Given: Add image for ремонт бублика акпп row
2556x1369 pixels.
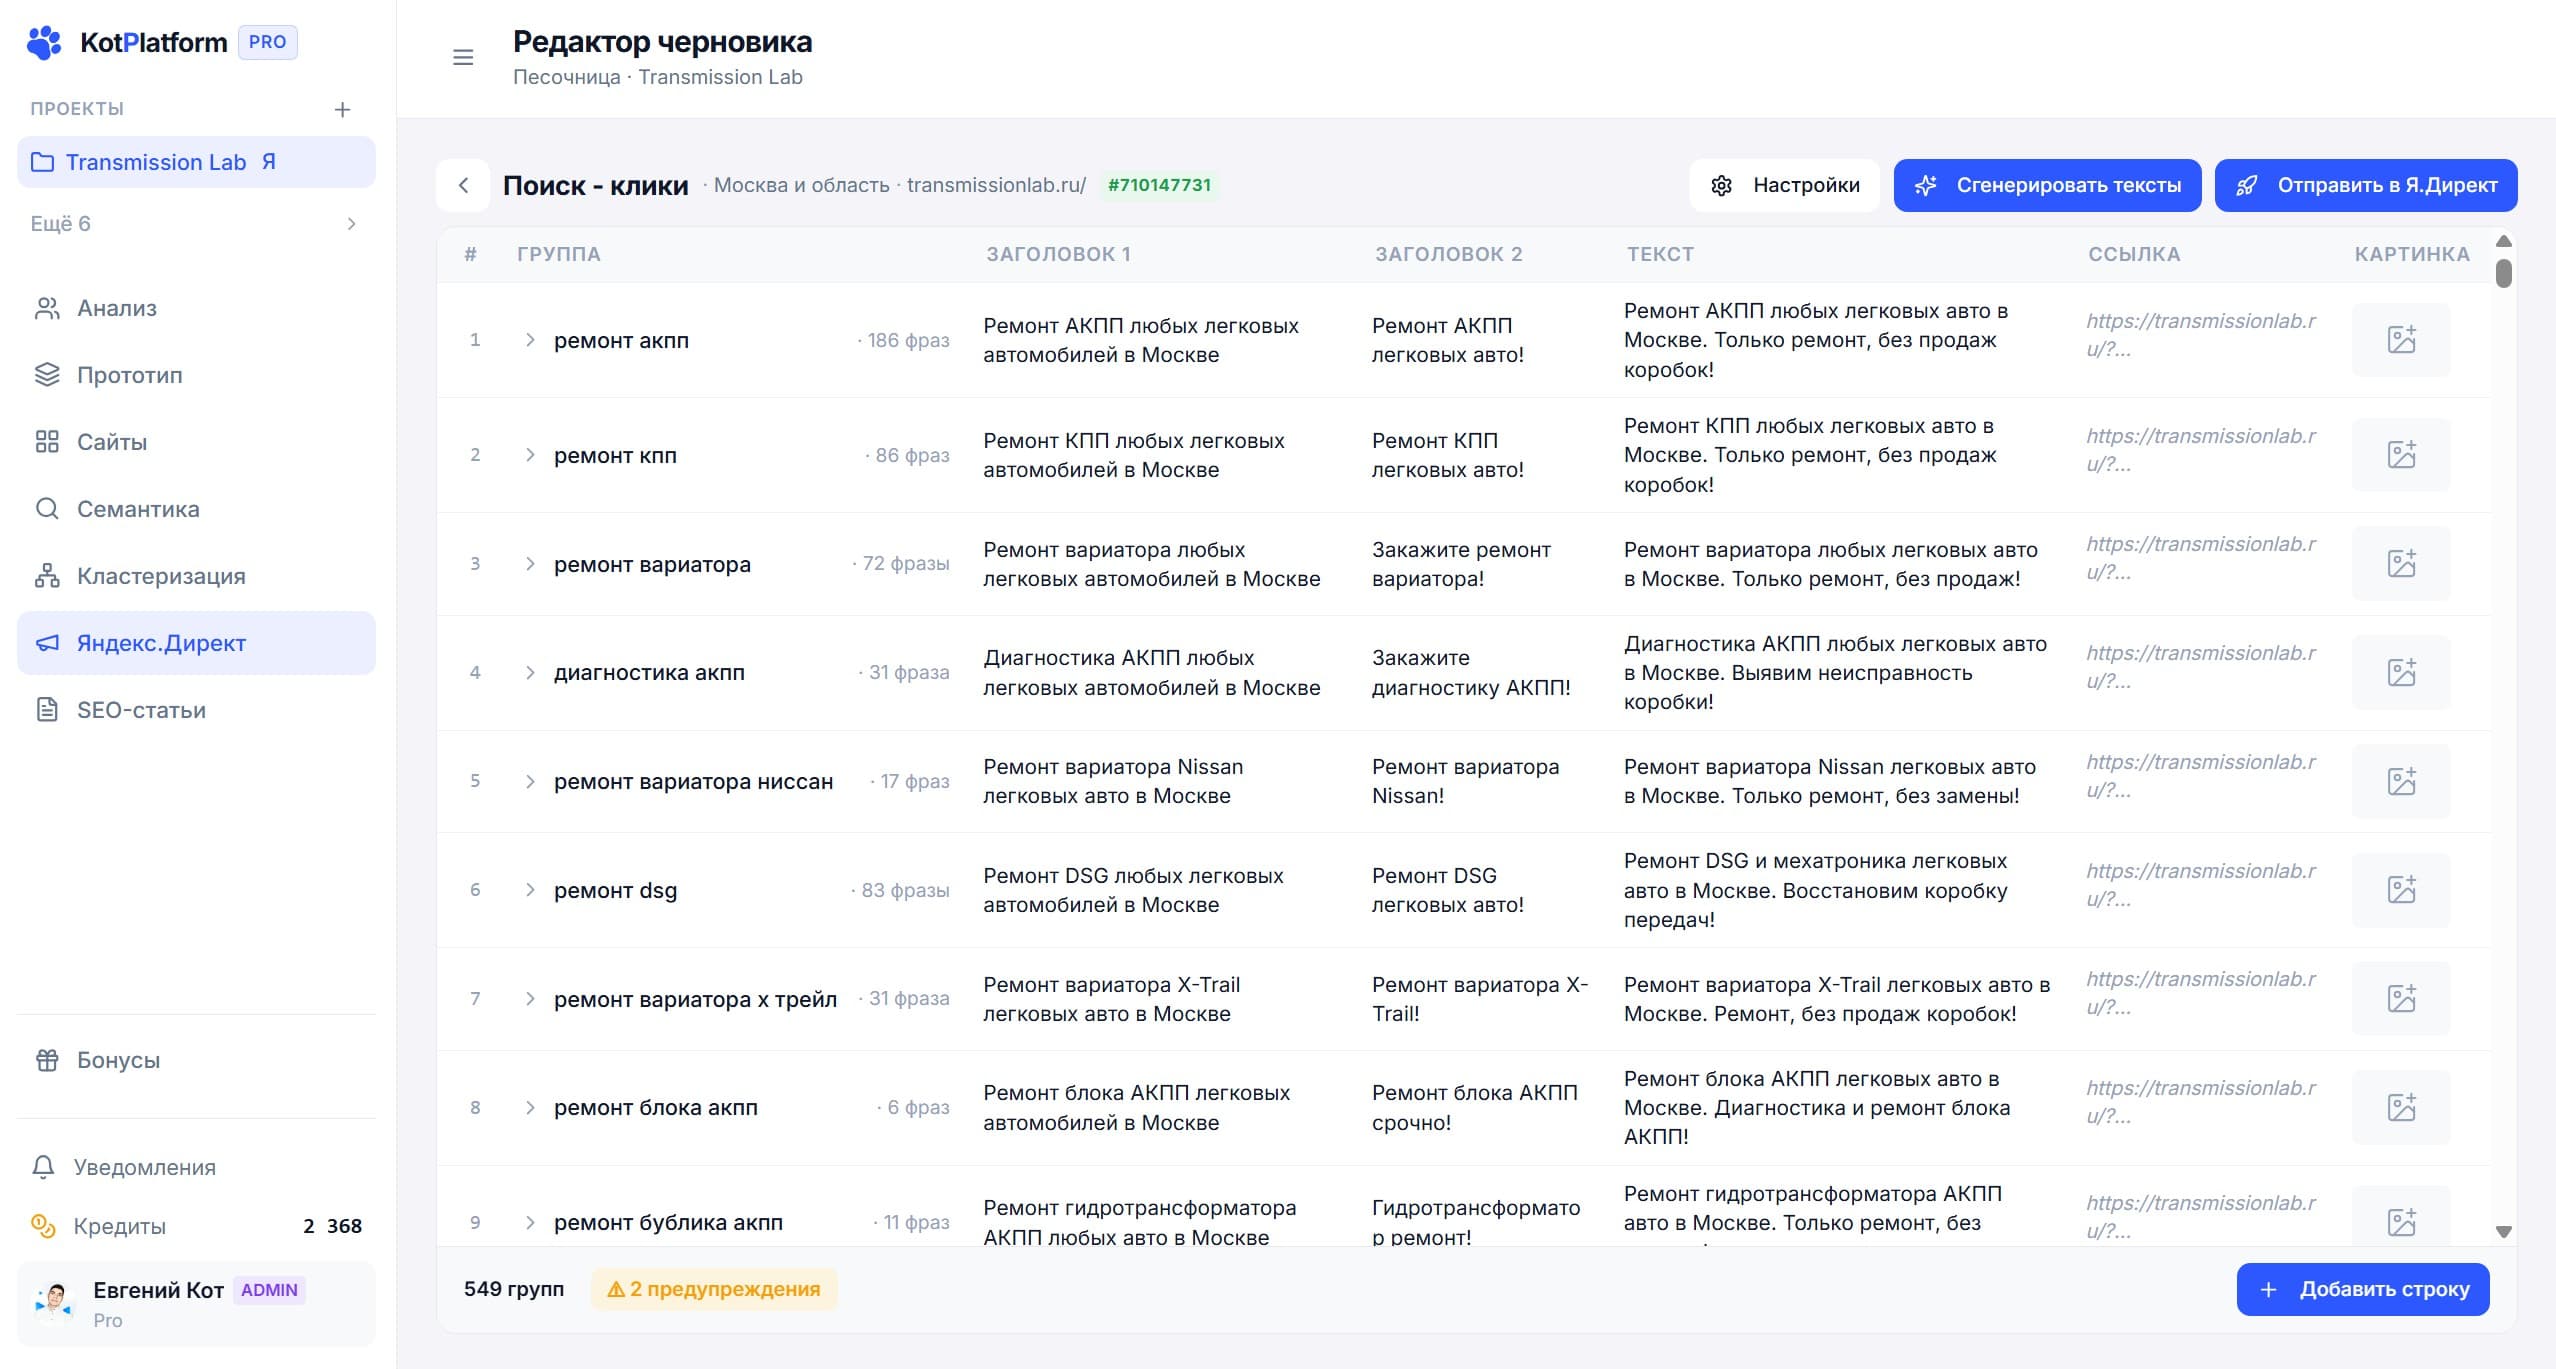Looking at the screenshot, I should click(2401, 1218).
